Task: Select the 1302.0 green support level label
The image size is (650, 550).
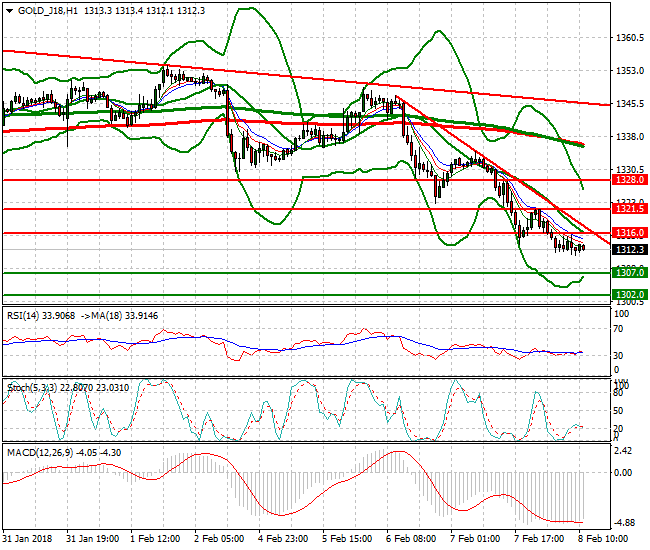Action: tap(630, 295)
